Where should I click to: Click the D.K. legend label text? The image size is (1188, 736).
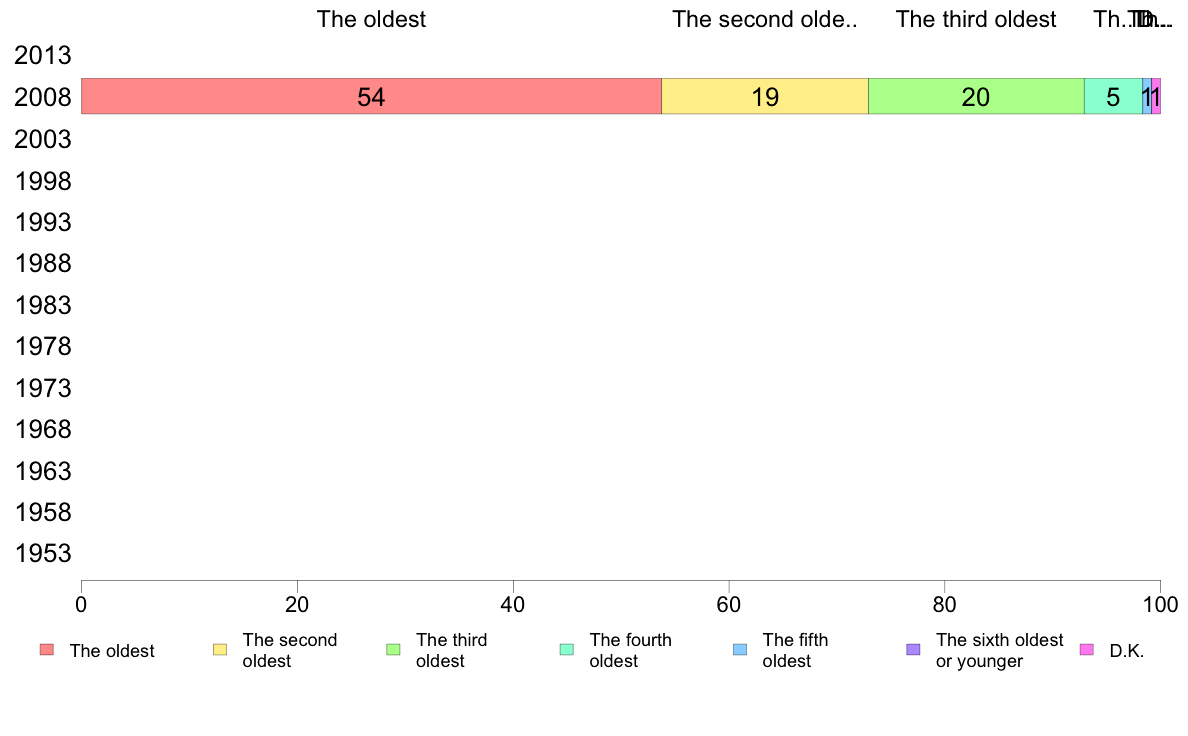[x=1127, y=651]
